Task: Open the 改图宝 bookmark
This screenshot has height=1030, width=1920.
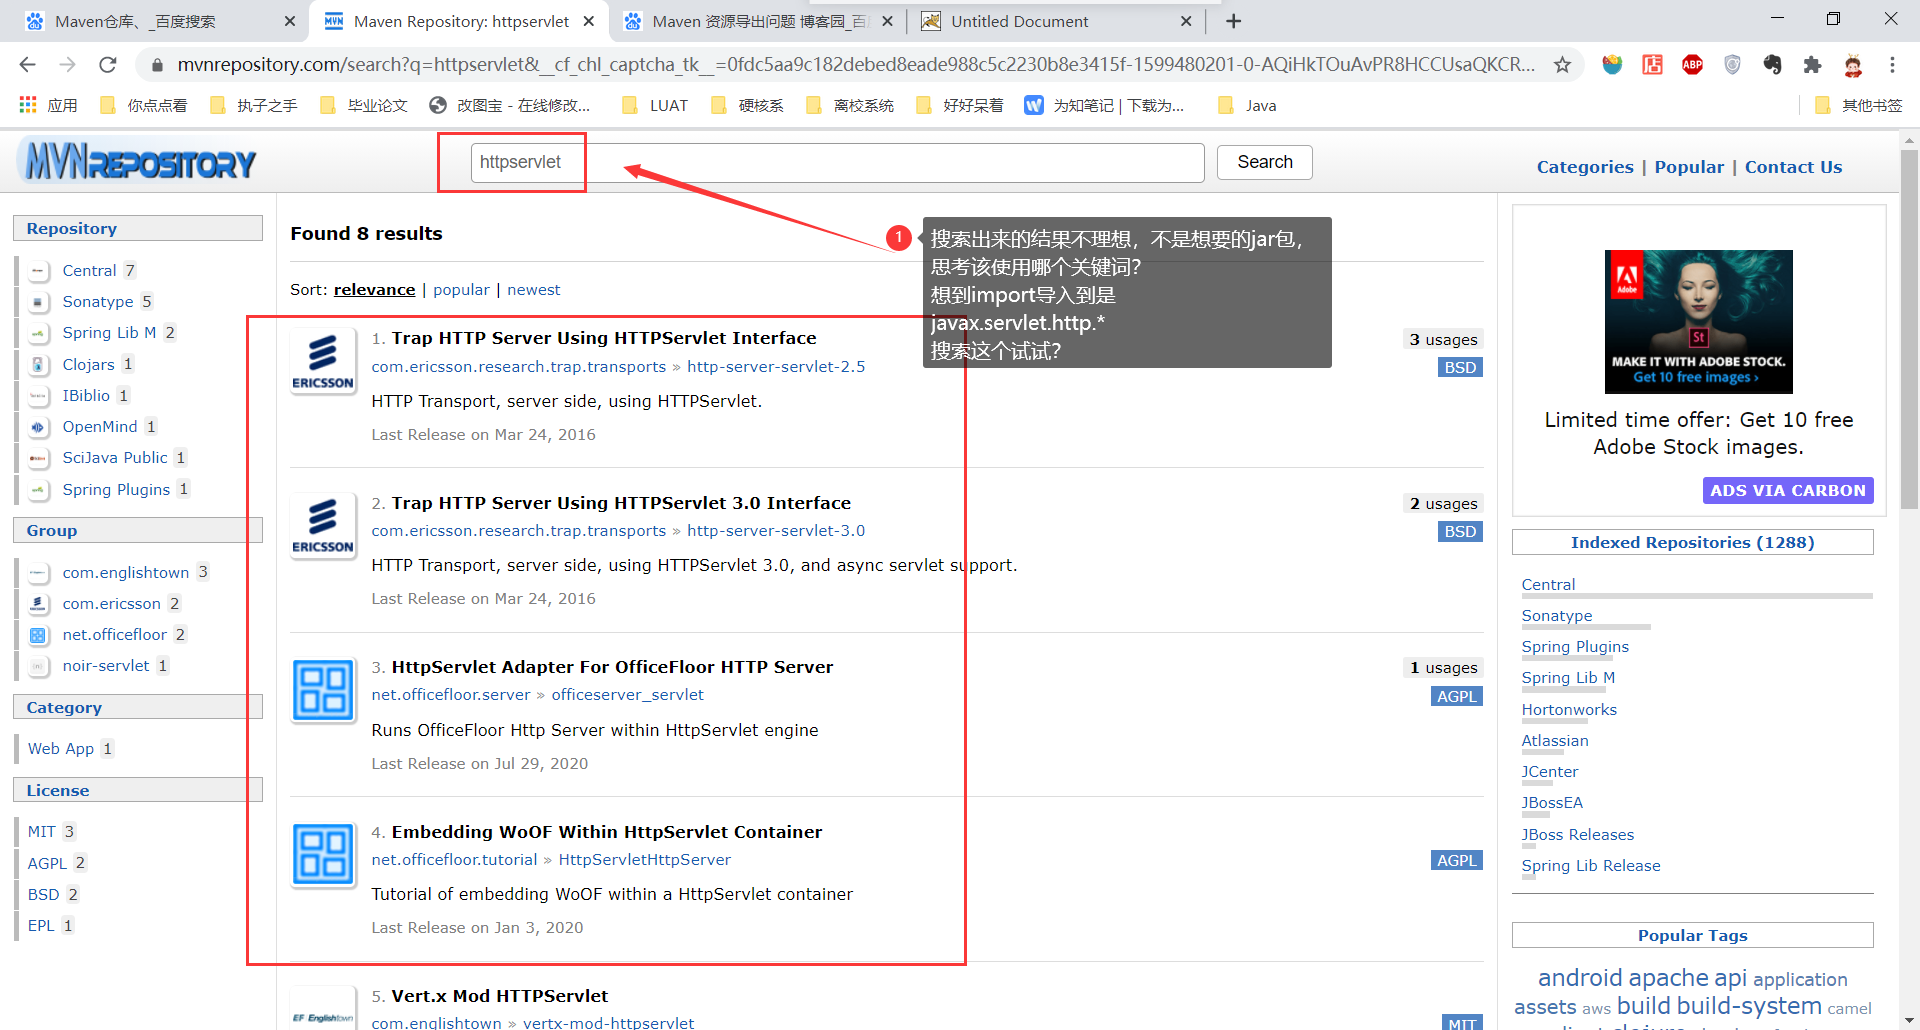Action: click(x=510, y=105)
